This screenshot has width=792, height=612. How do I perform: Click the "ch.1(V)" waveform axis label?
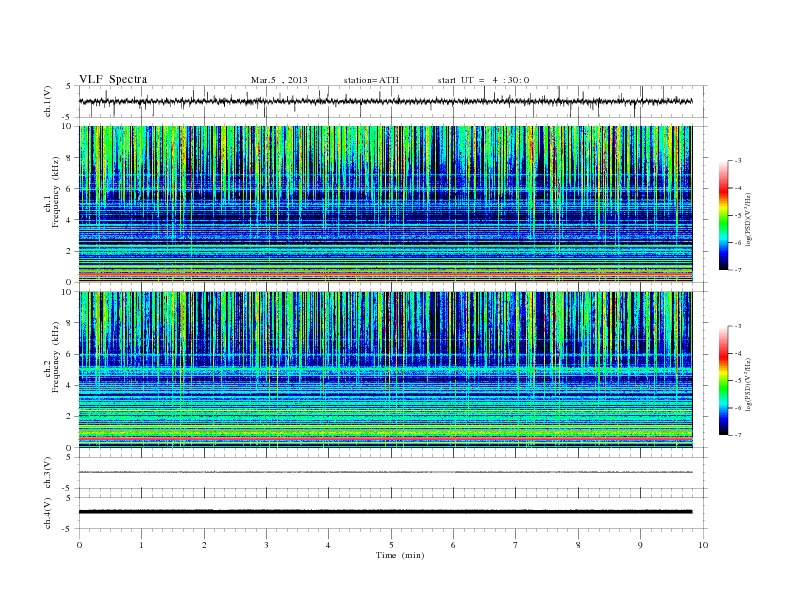point(48,101)
